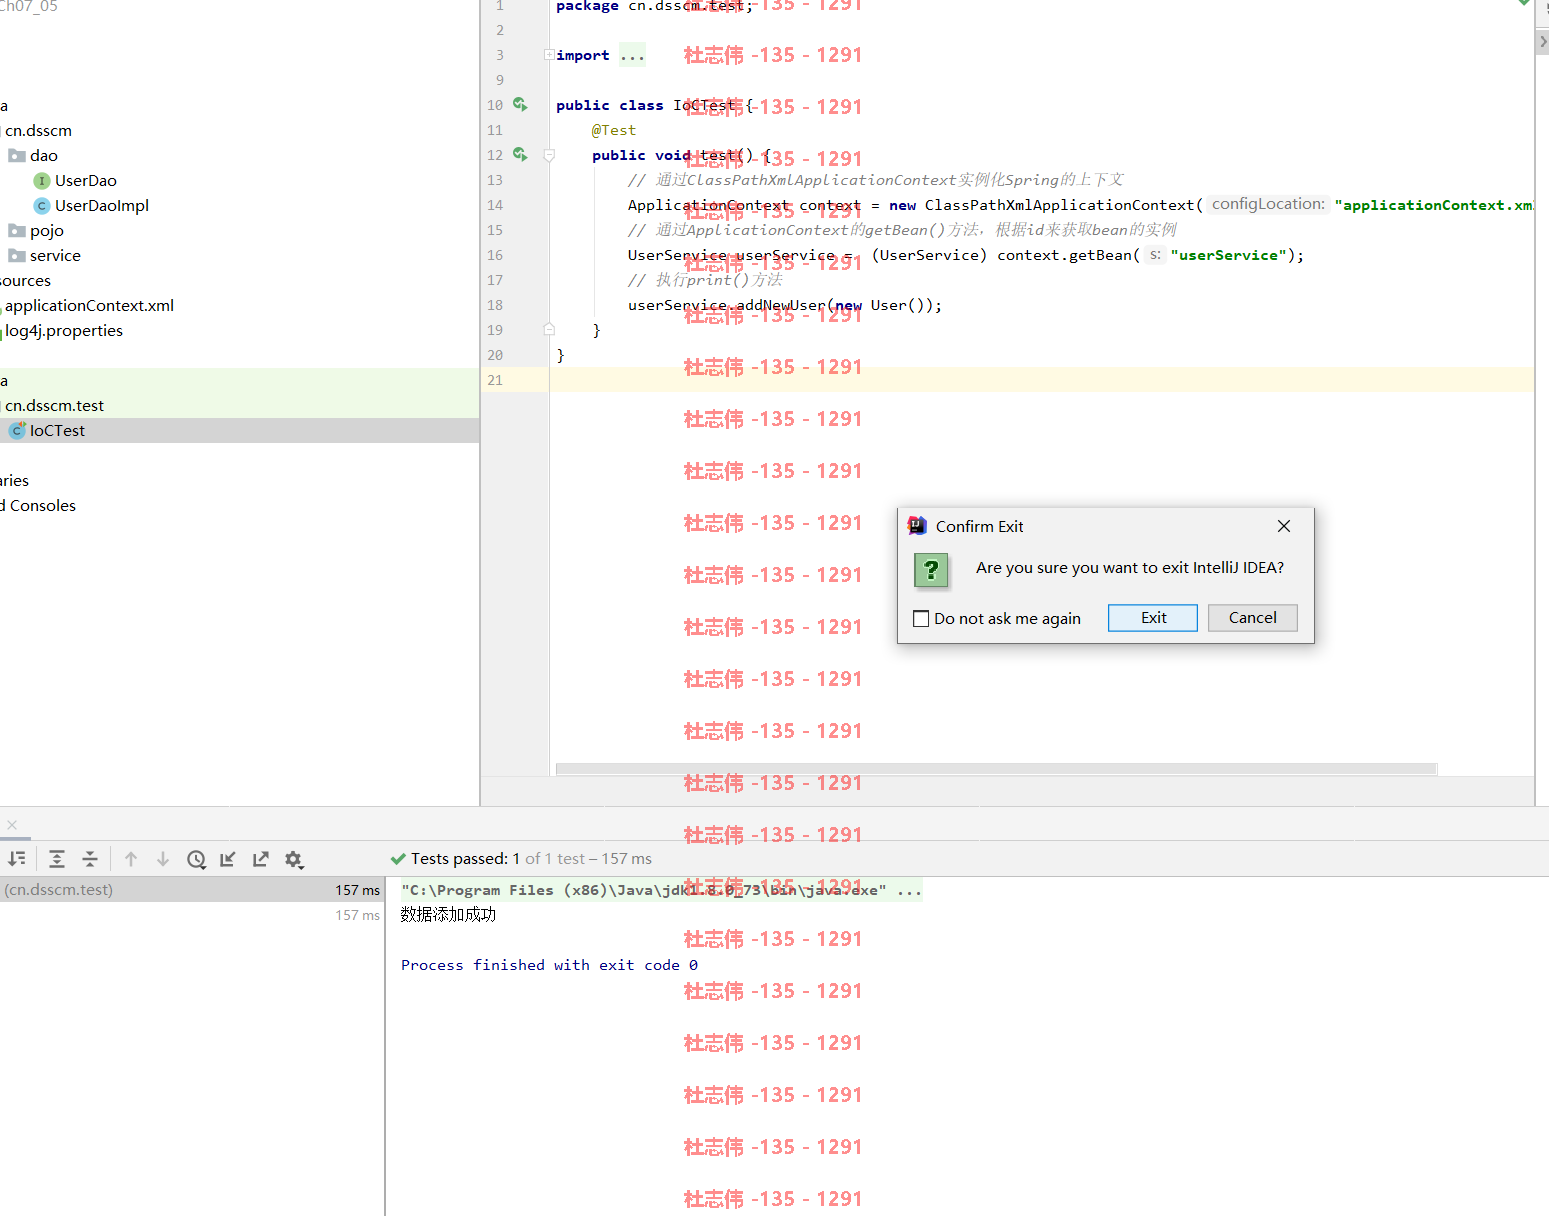Click the 'configLocation:' parameter hint
1549x1216 pixels.
(1268, 204)
